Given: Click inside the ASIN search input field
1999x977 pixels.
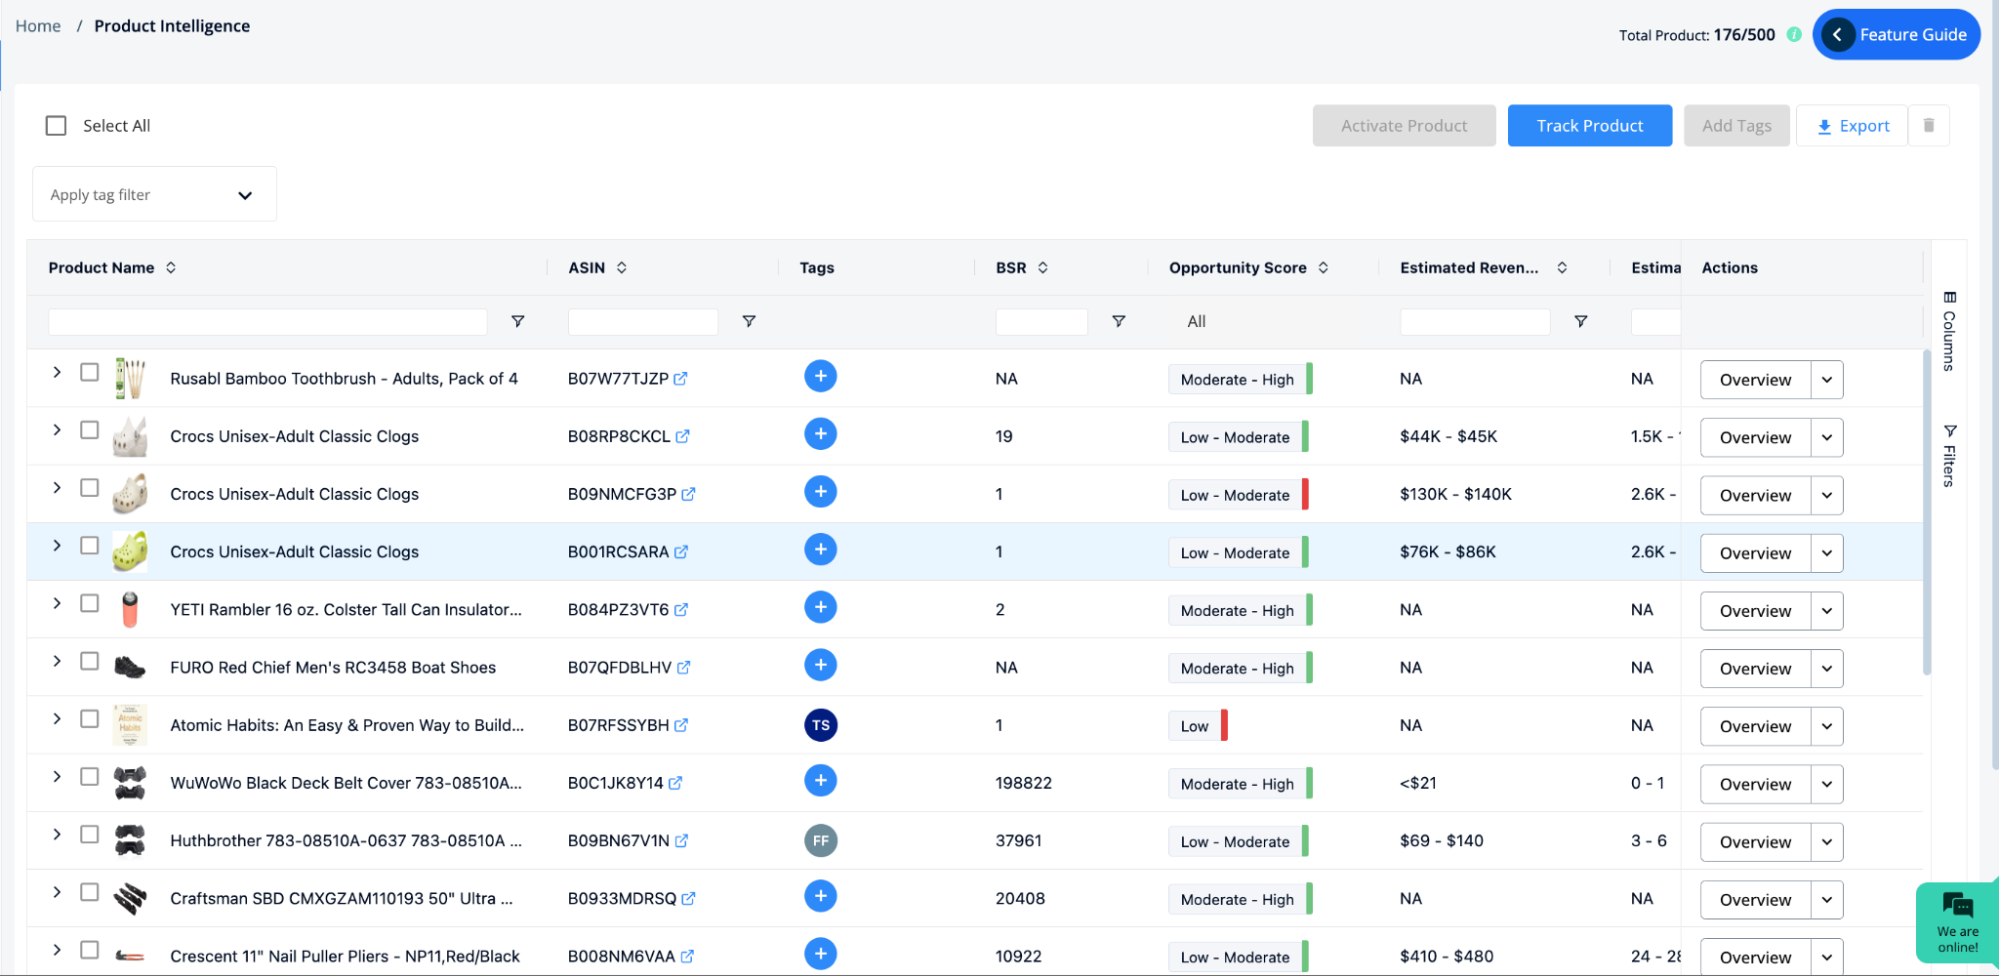Looking at the screenshot, I should 643,321.
